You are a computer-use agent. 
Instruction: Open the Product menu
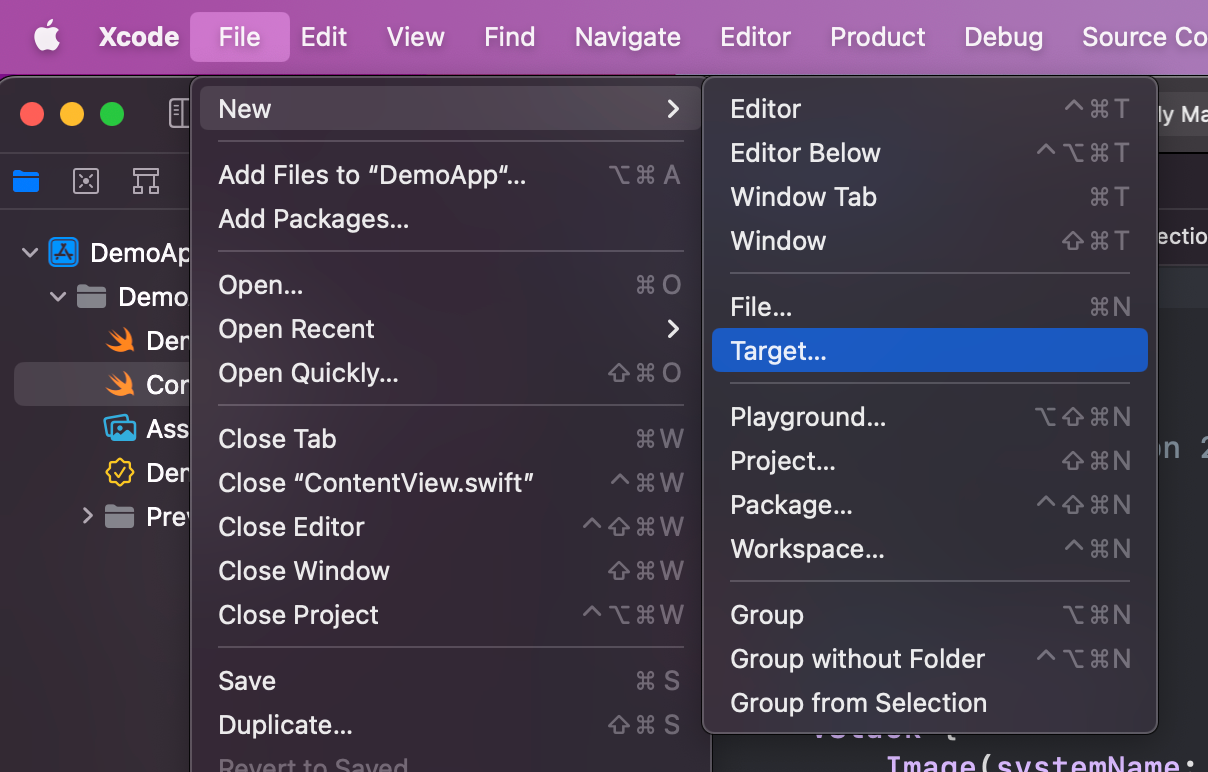(877, 37)
